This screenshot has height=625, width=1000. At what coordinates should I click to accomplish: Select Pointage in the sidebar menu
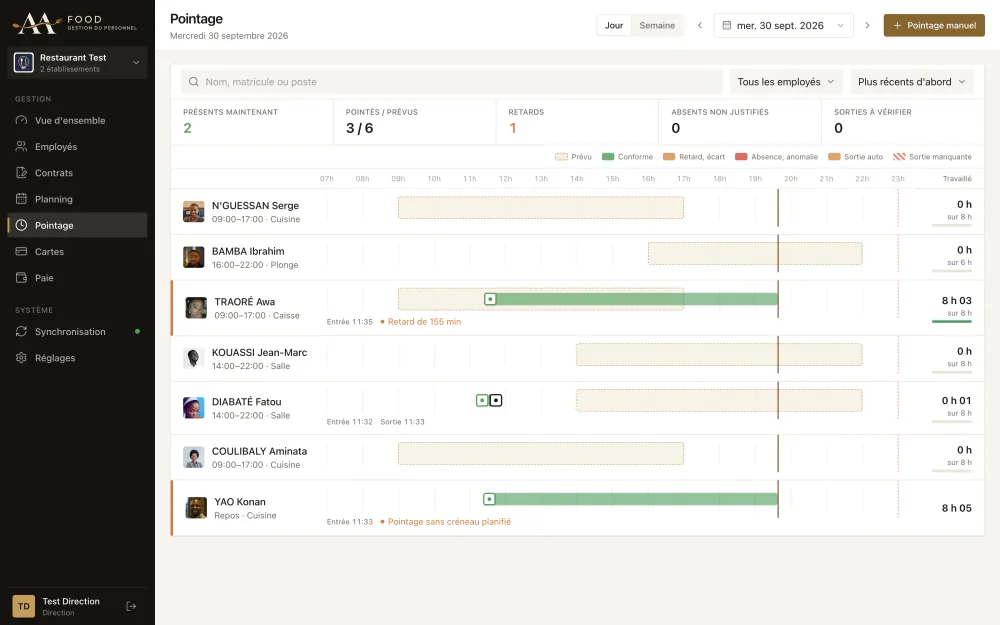point(77,225)
